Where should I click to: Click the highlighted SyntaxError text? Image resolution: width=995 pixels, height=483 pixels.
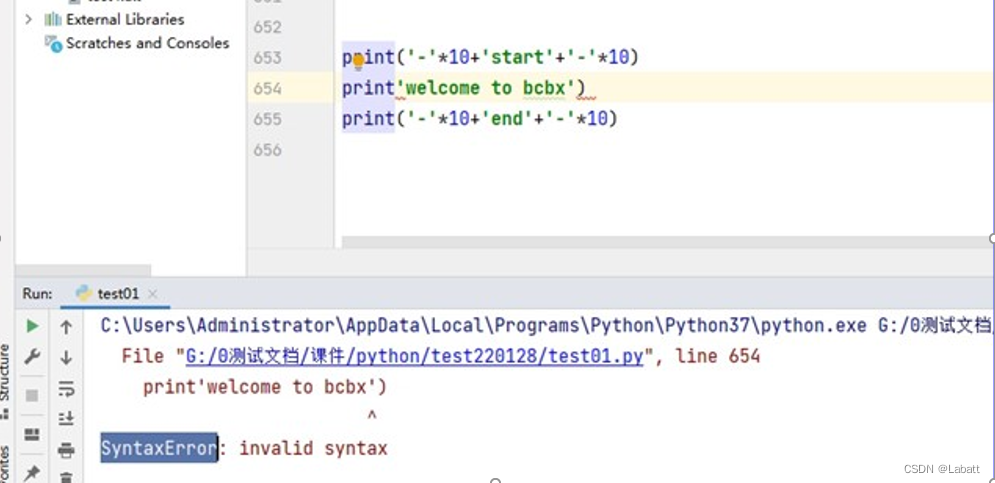tap(159, 449)
